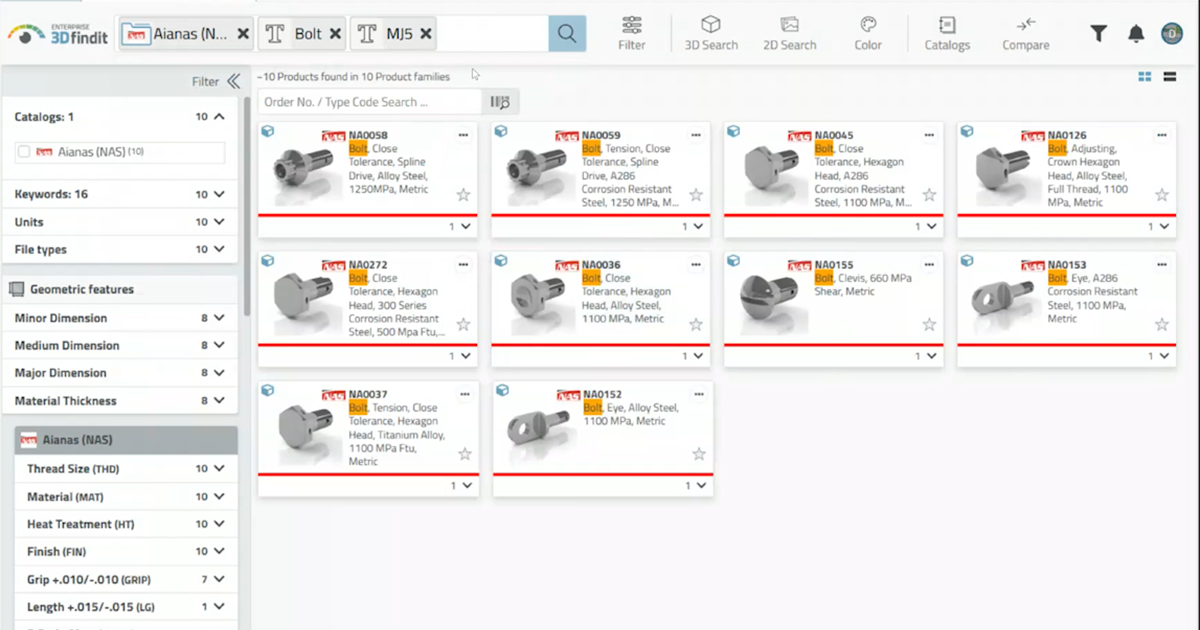Check the Aianas (NAS) catalog checkbox
The height and width of the screenshot is (630, 1200).
pyautogui.click(x=24, y=152)
